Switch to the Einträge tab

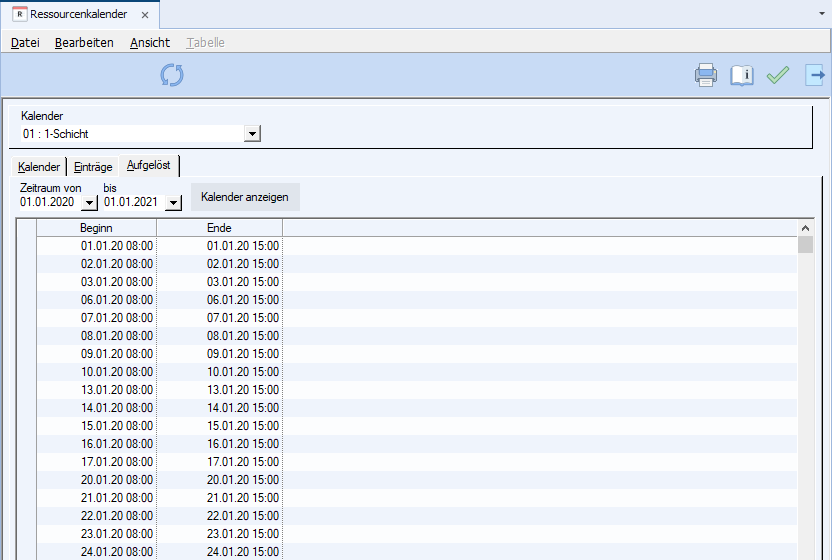93,167
